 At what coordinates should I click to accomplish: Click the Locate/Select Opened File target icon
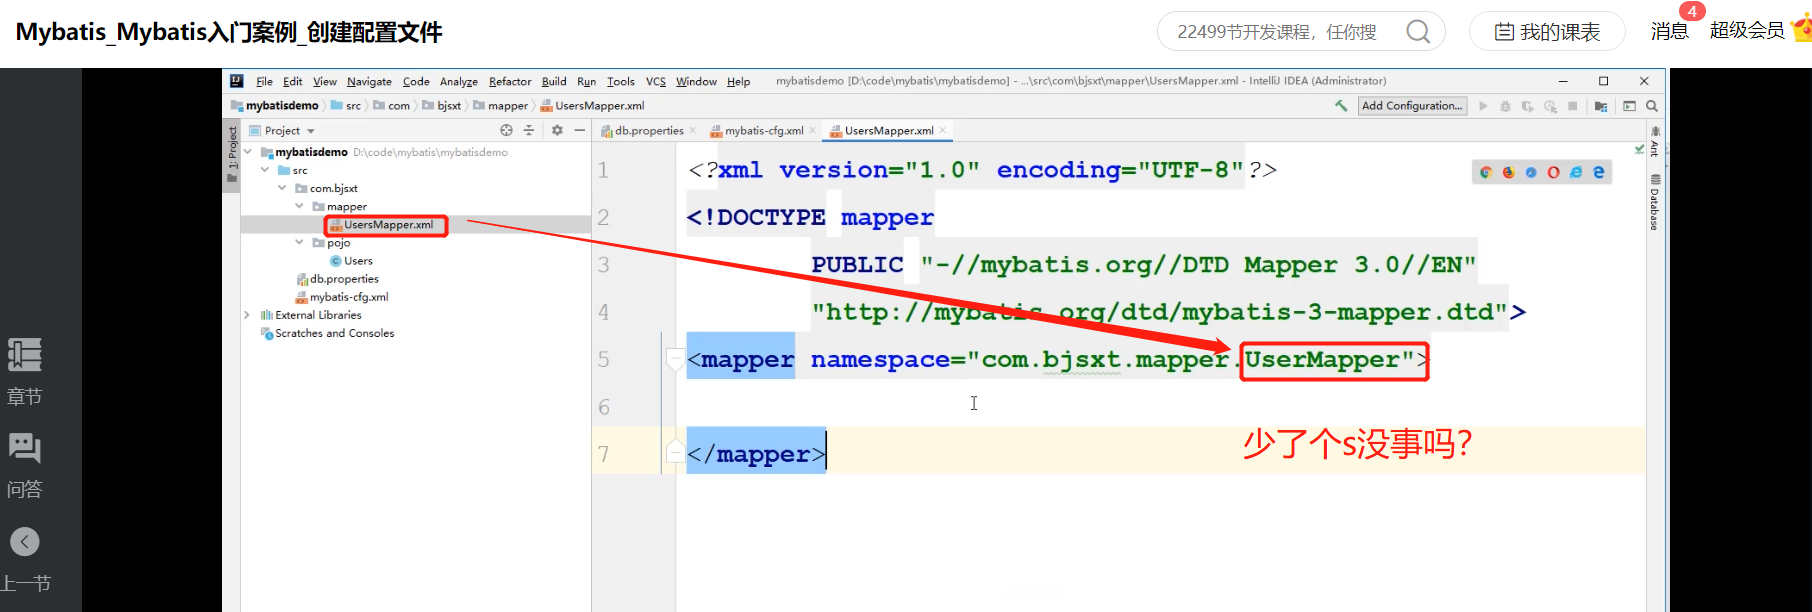click(506, 130)
